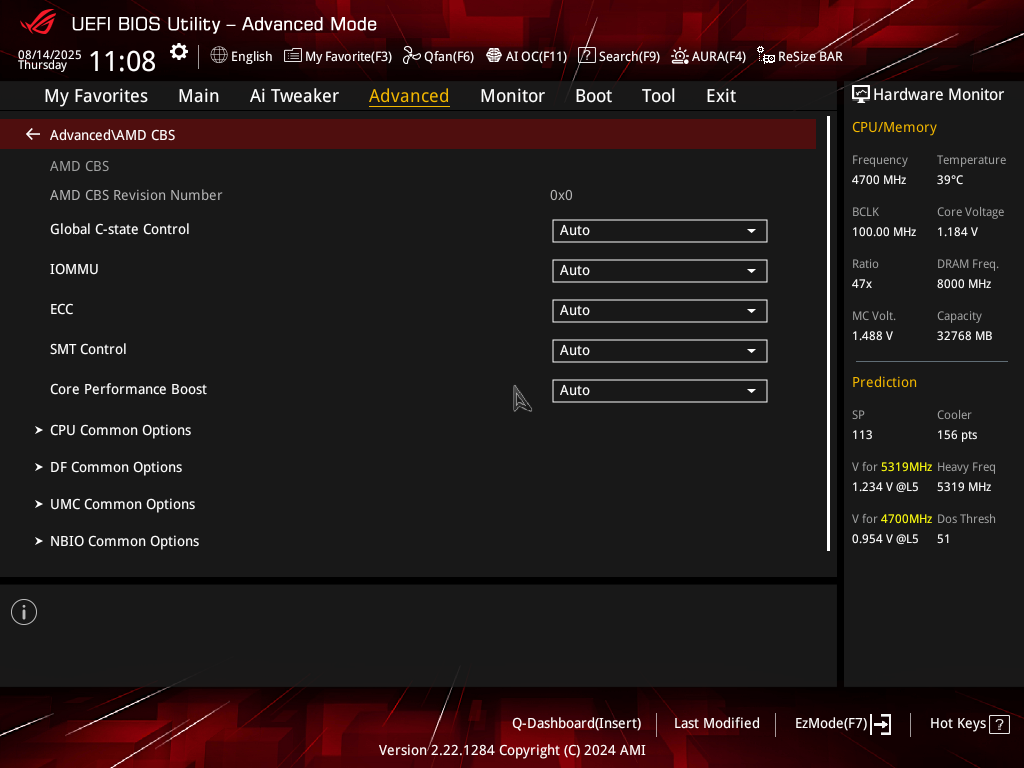Image resolution: width=1024 pixels, height=768 pixels.
Task: Switch to the Boot tab
Action: (593, 96)
